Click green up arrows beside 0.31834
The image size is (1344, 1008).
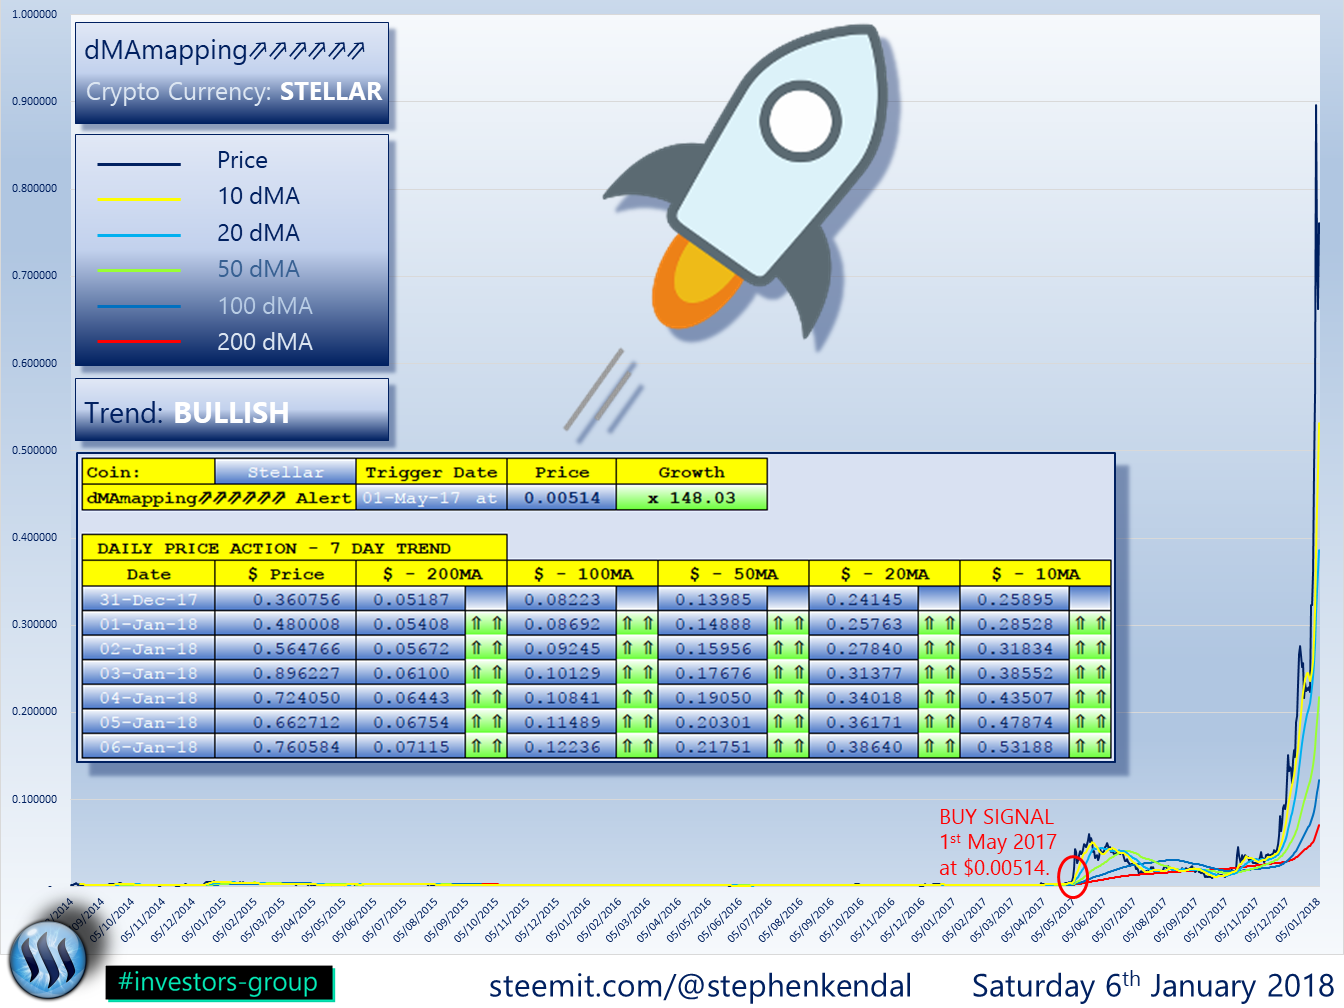(1090, 648)
